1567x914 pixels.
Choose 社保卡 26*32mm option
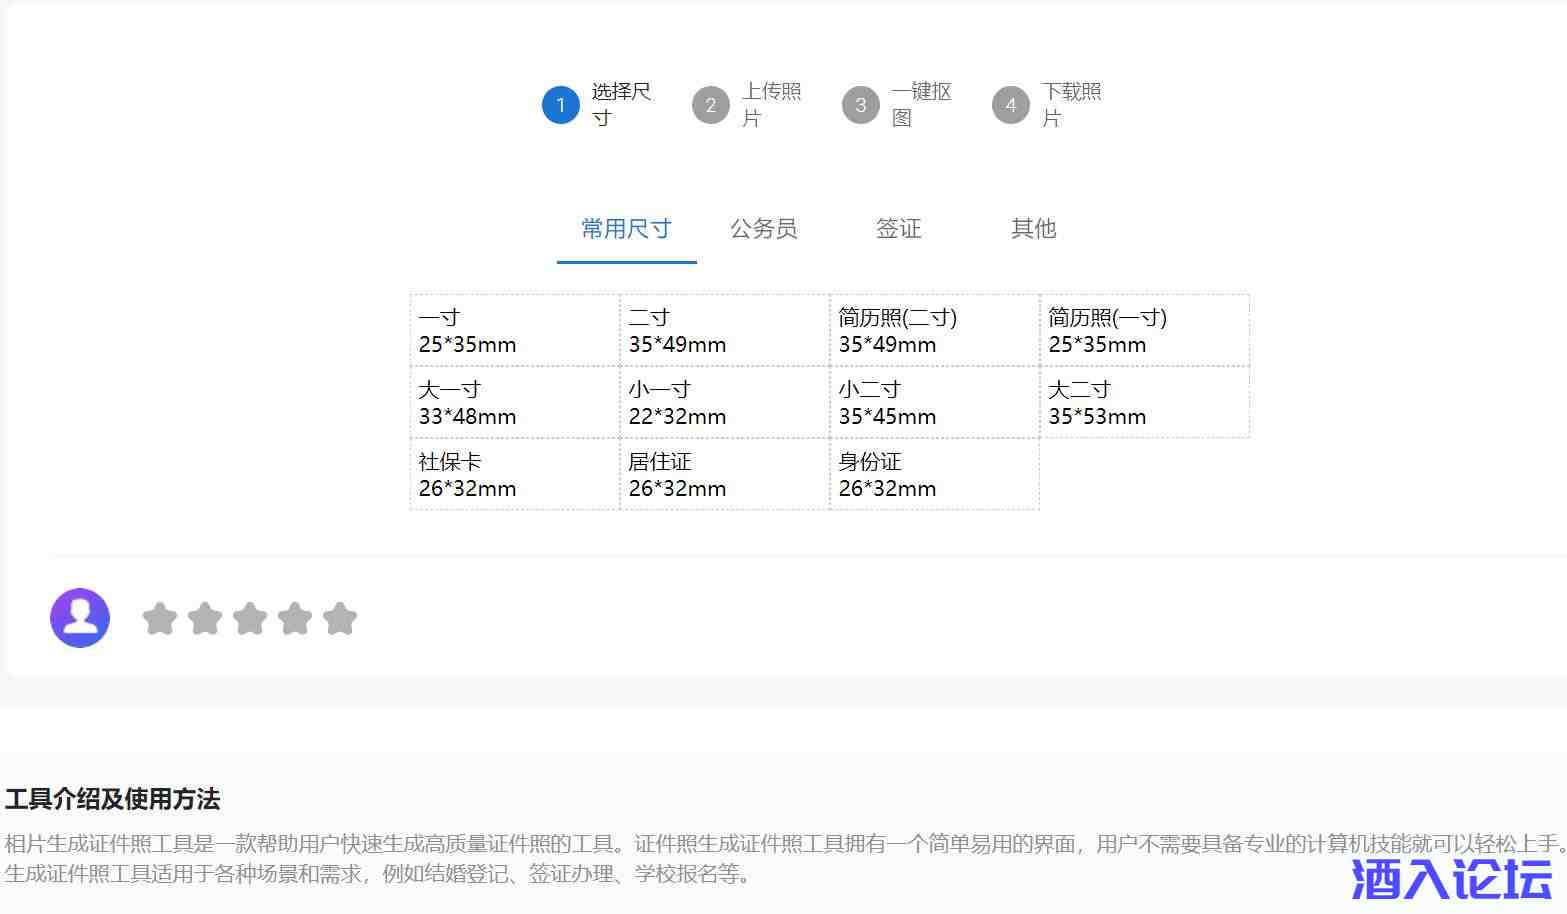click(515, 475)
